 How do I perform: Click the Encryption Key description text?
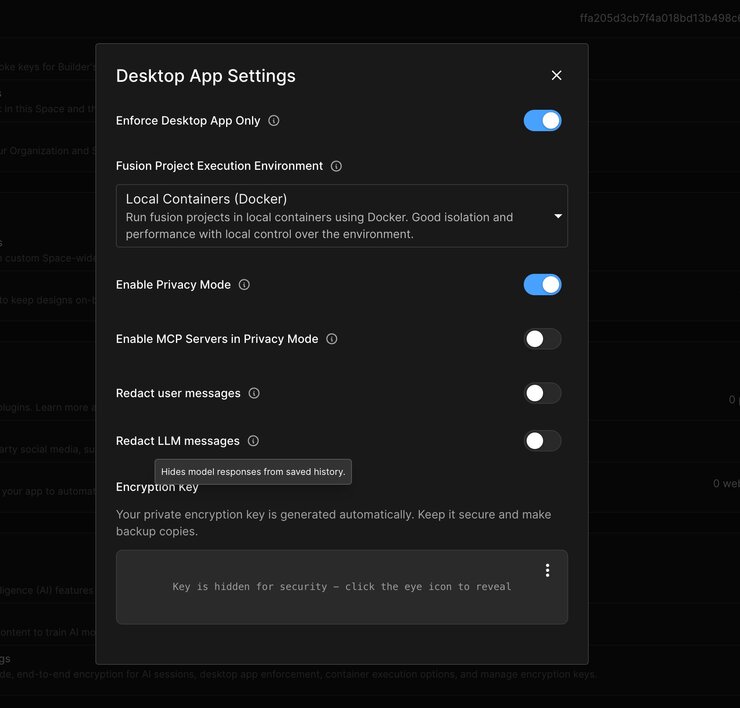(x=333, y=523)
